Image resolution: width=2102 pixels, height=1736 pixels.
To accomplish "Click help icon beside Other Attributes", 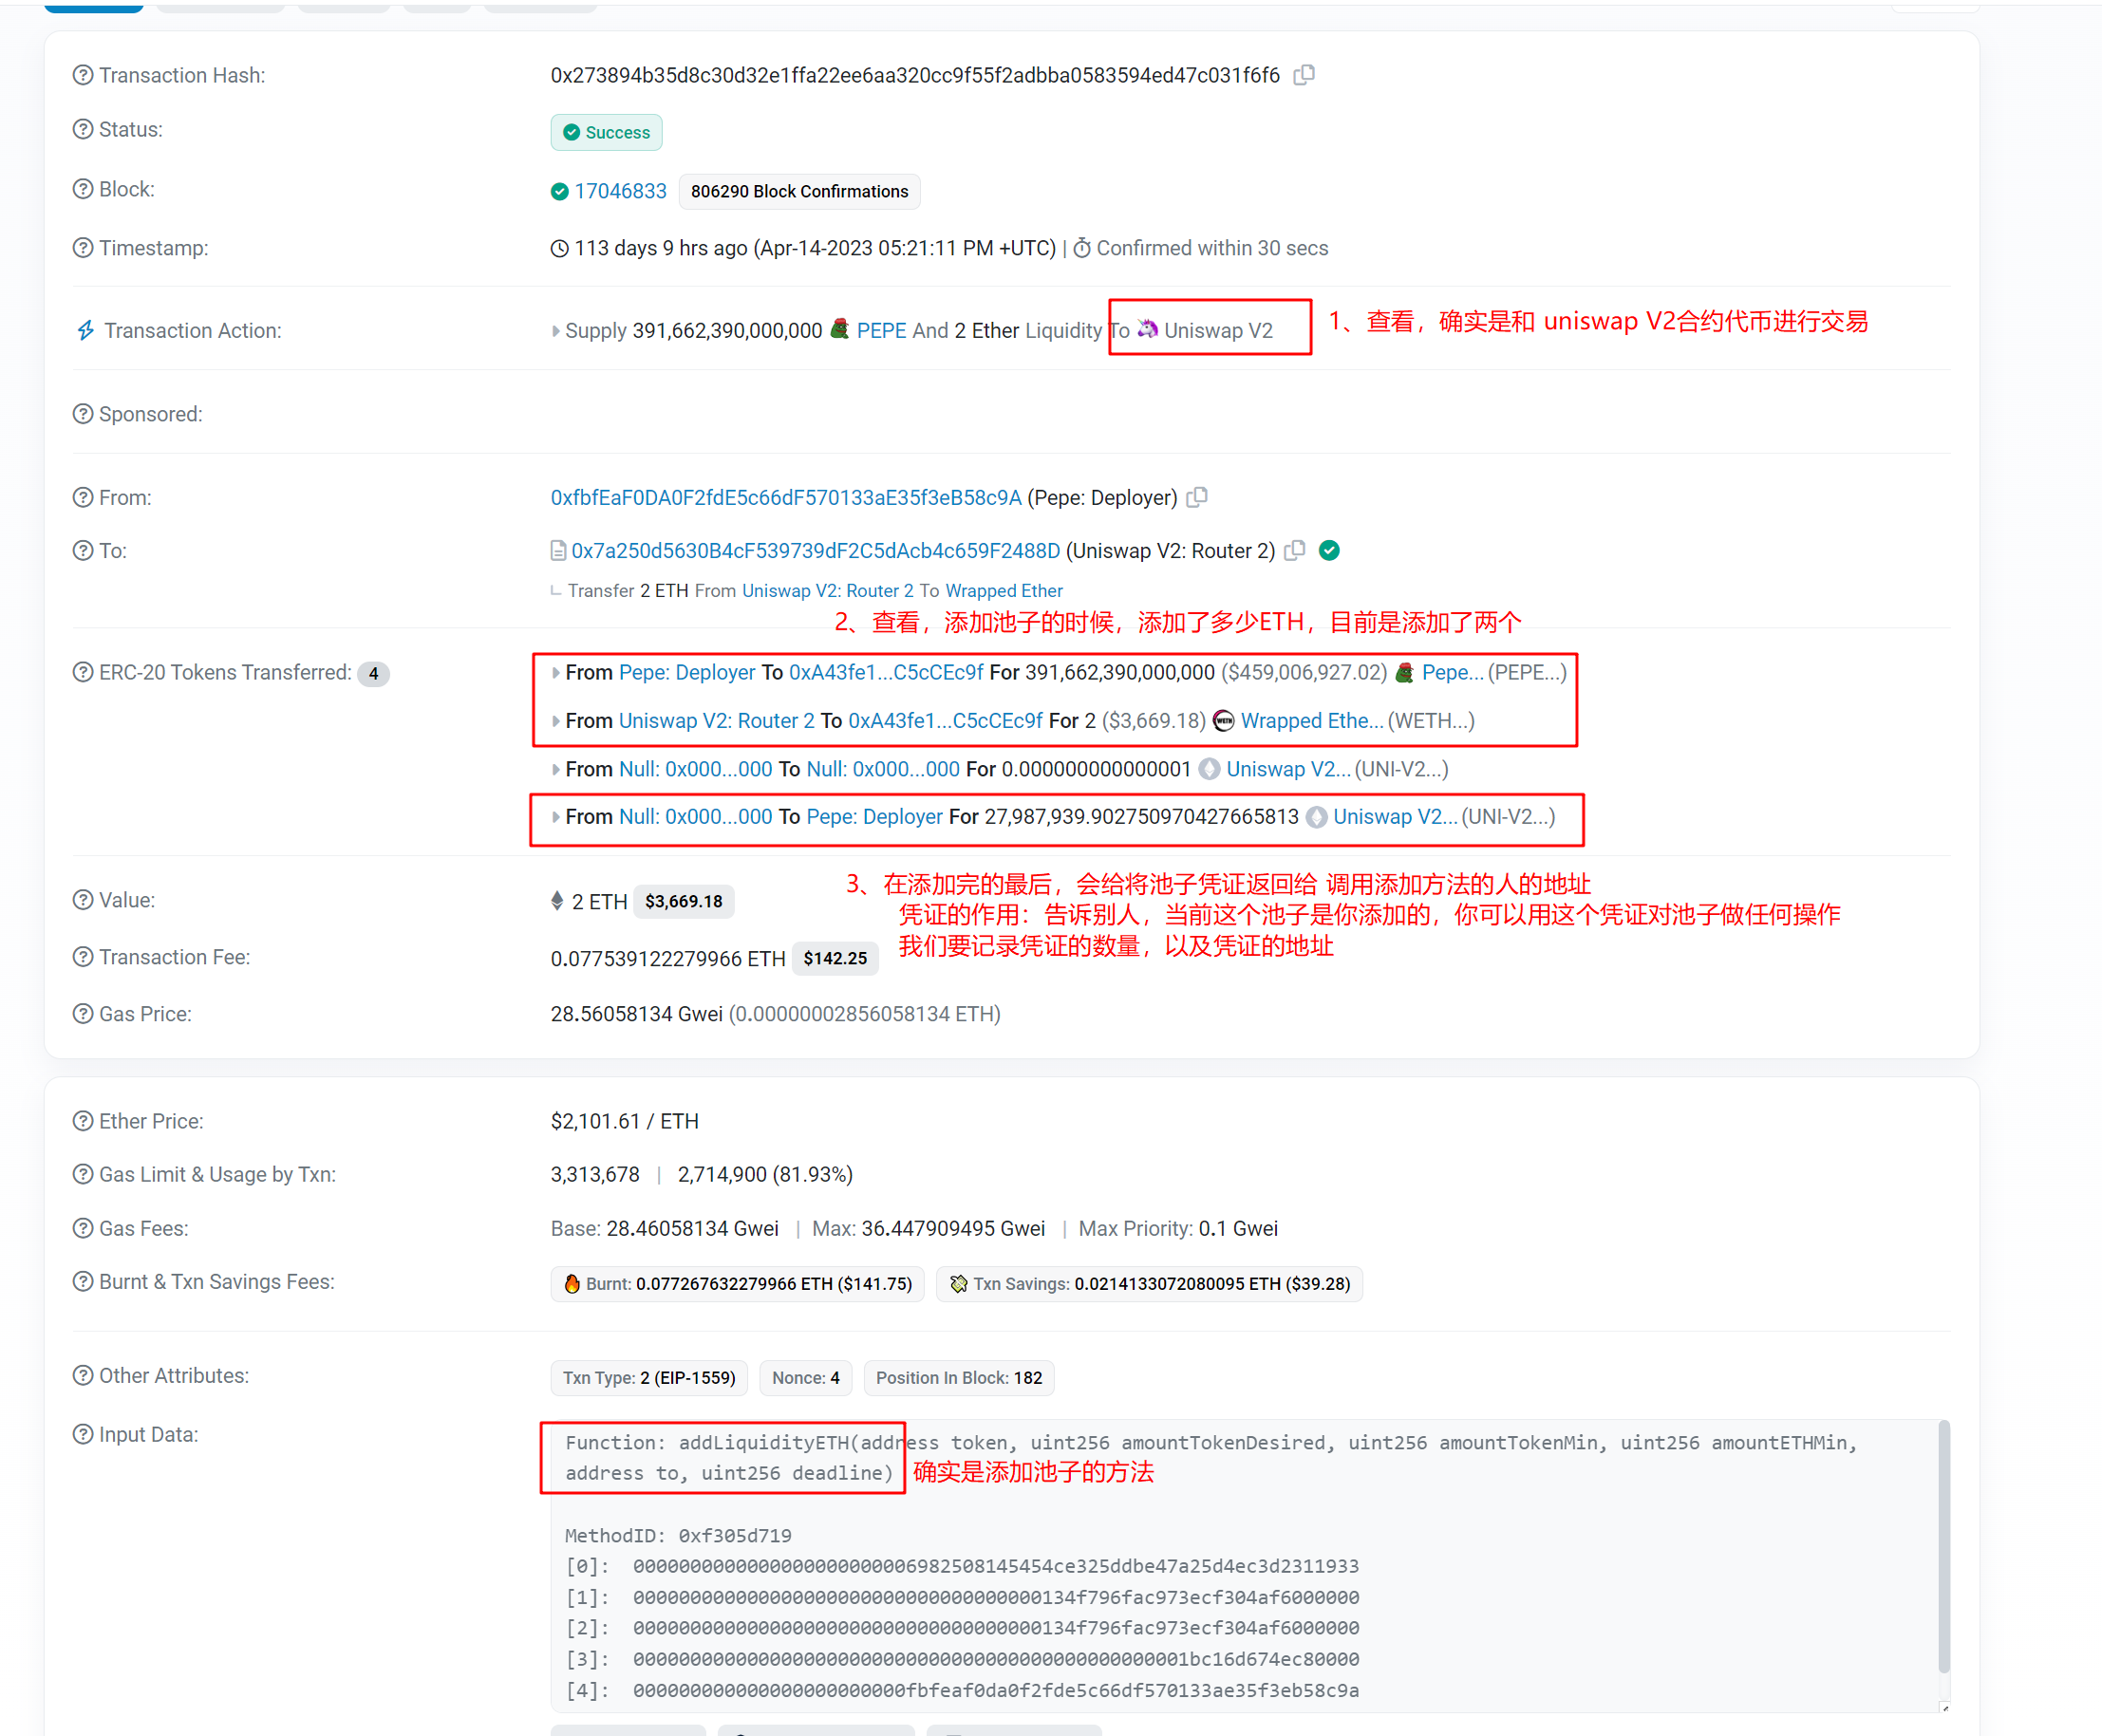I will click(x=83, y=1375).
